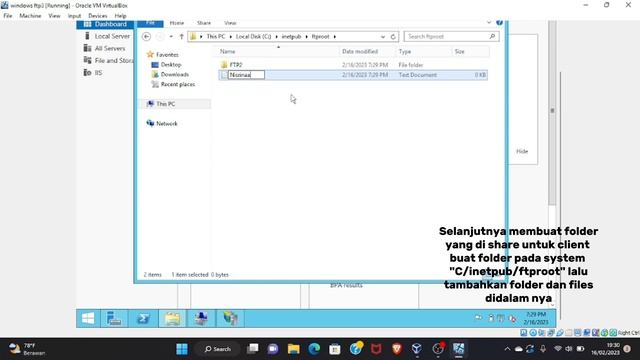Open host Windows 11 Start menu
The image size is (640, 360).
pyautogui.click(x=182, y=349)
